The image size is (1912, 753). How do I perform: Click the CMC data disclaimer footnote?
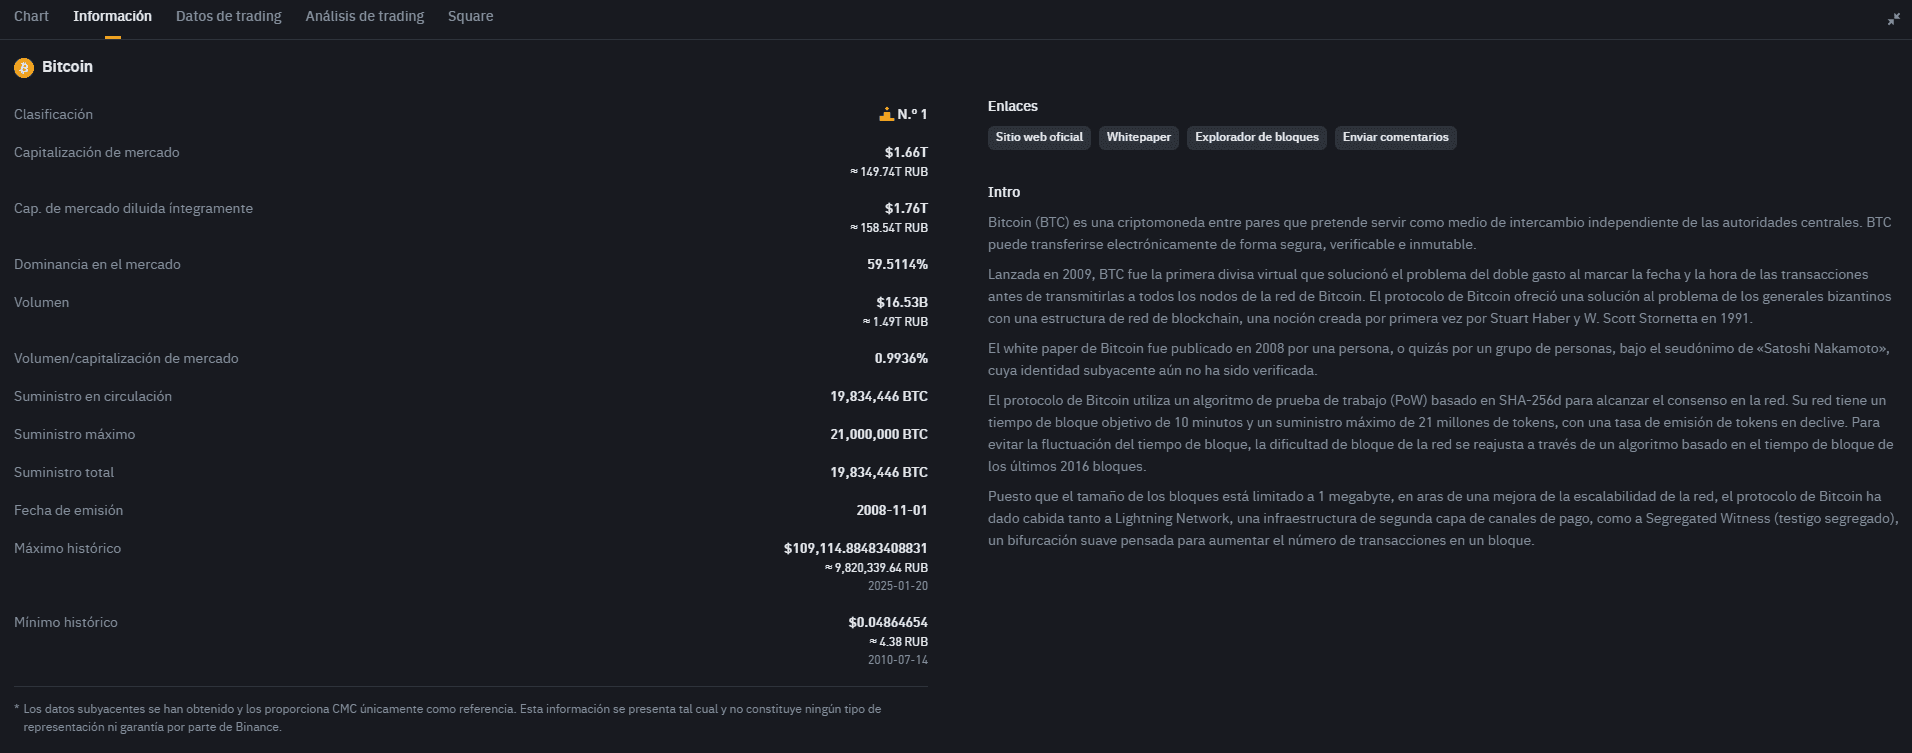coord(448,718)
